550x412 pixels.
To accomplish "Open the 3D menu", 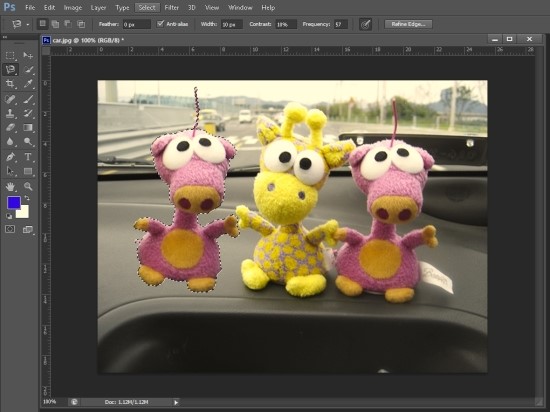I will pos(192,7).
